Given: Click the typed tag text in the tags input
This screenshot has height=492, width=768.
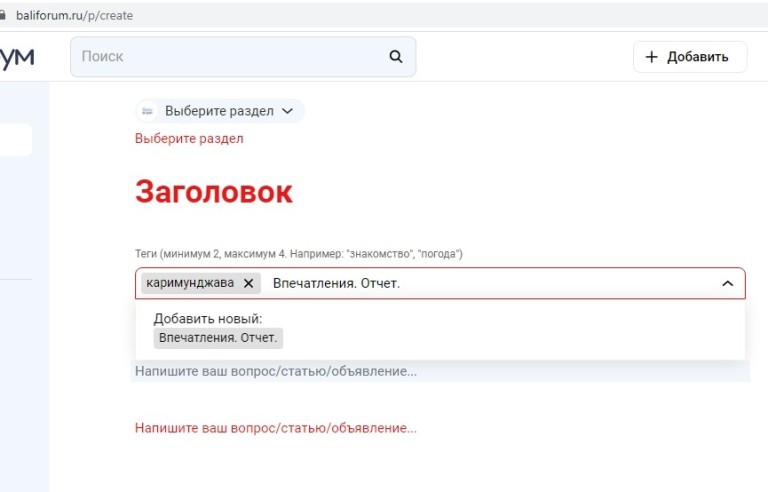Looking at the screenshot, I should pyautogui.click(x=336, y=283).
